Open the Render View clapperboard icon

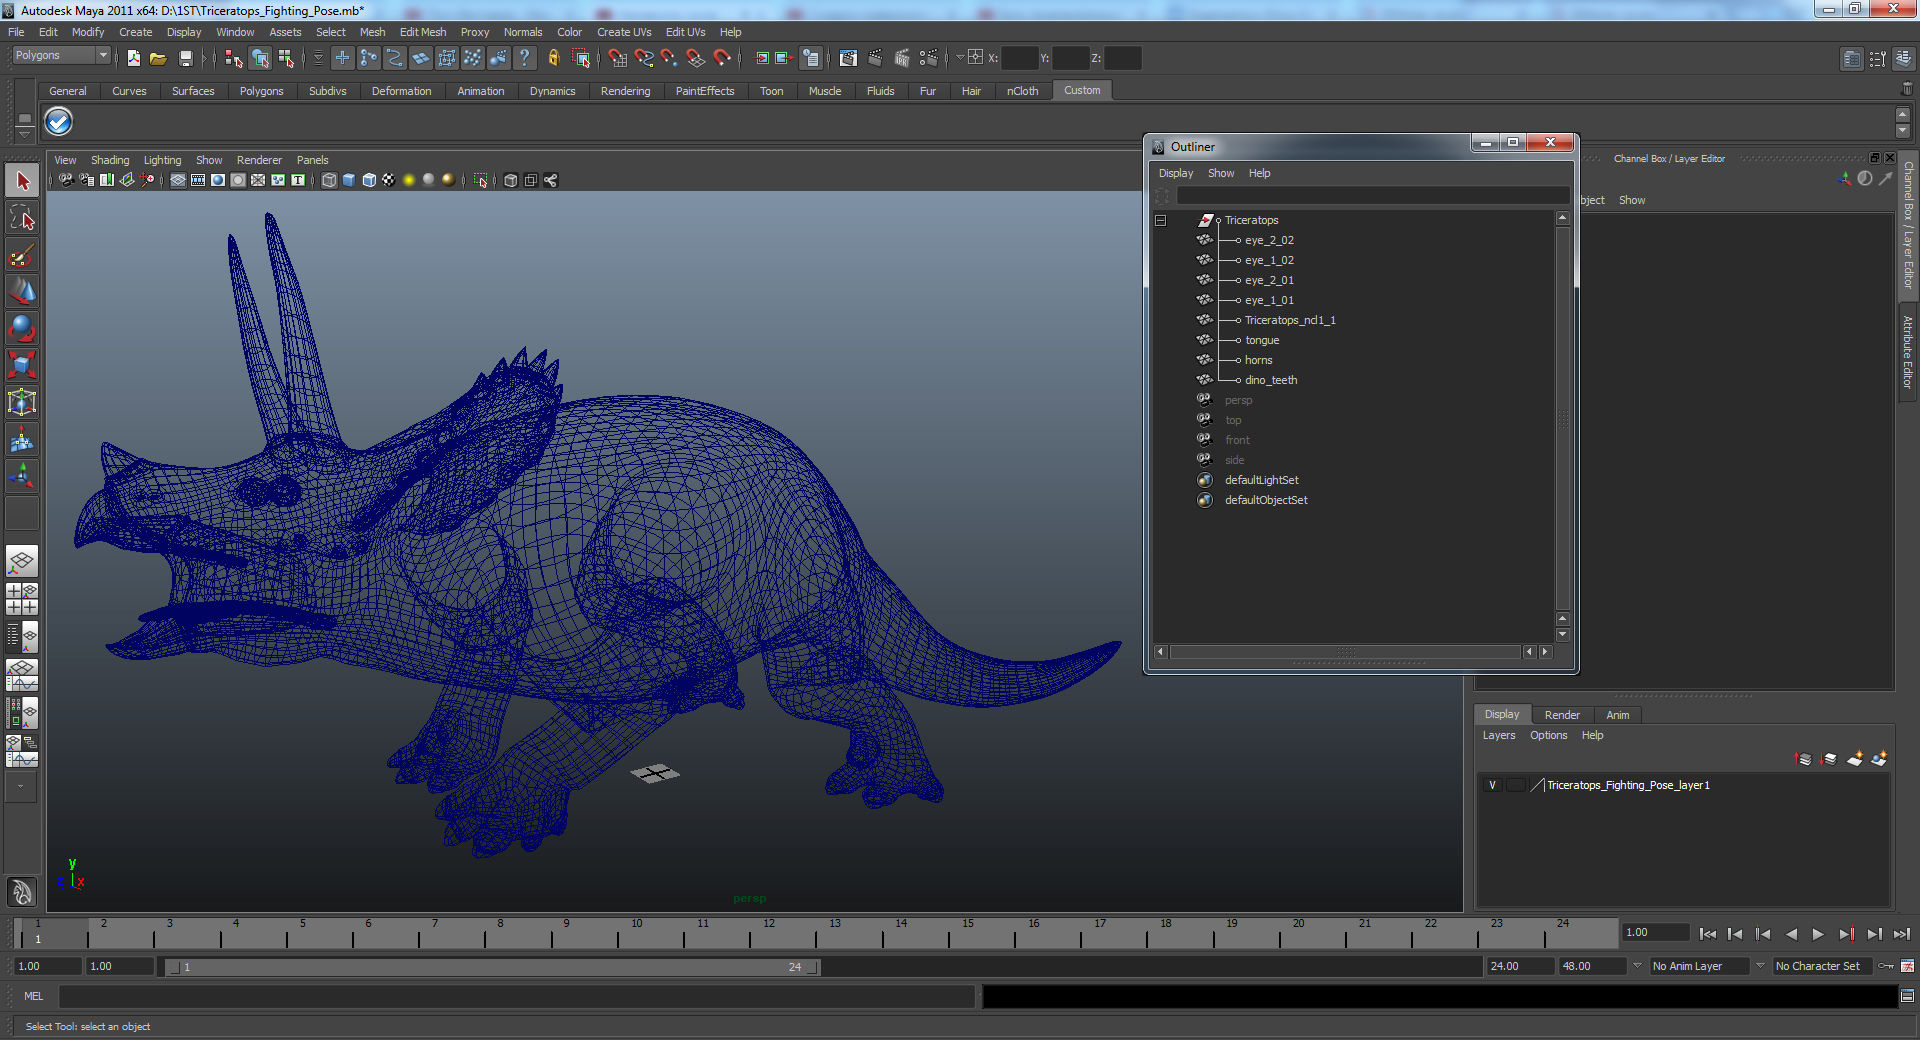tap(848, 58)
